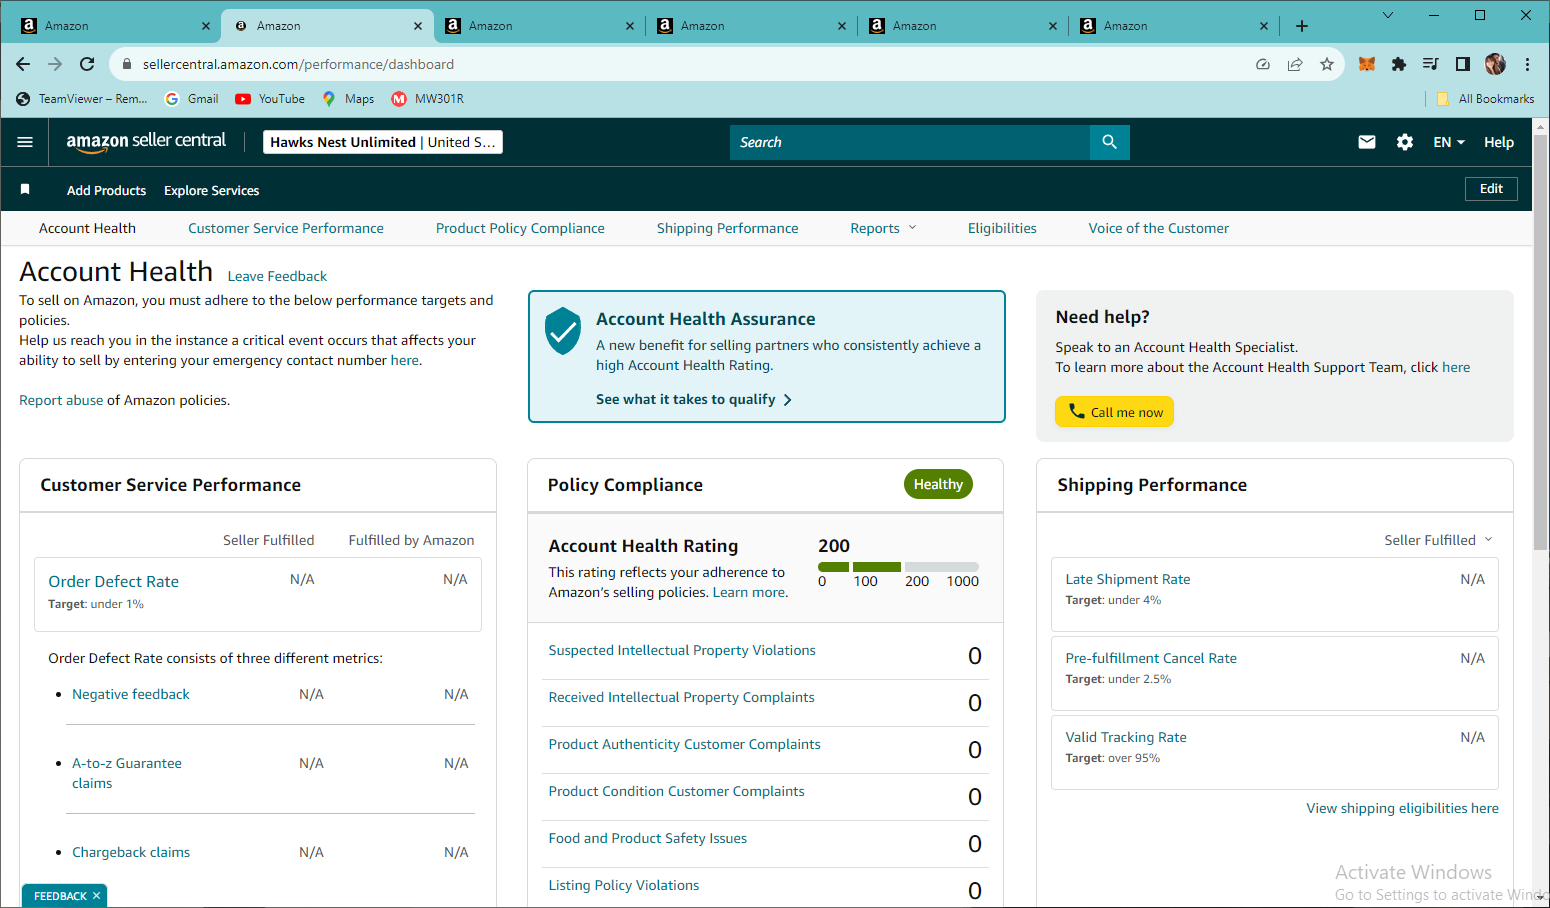Open the Late Shipment Rate link

[1128, 579]
